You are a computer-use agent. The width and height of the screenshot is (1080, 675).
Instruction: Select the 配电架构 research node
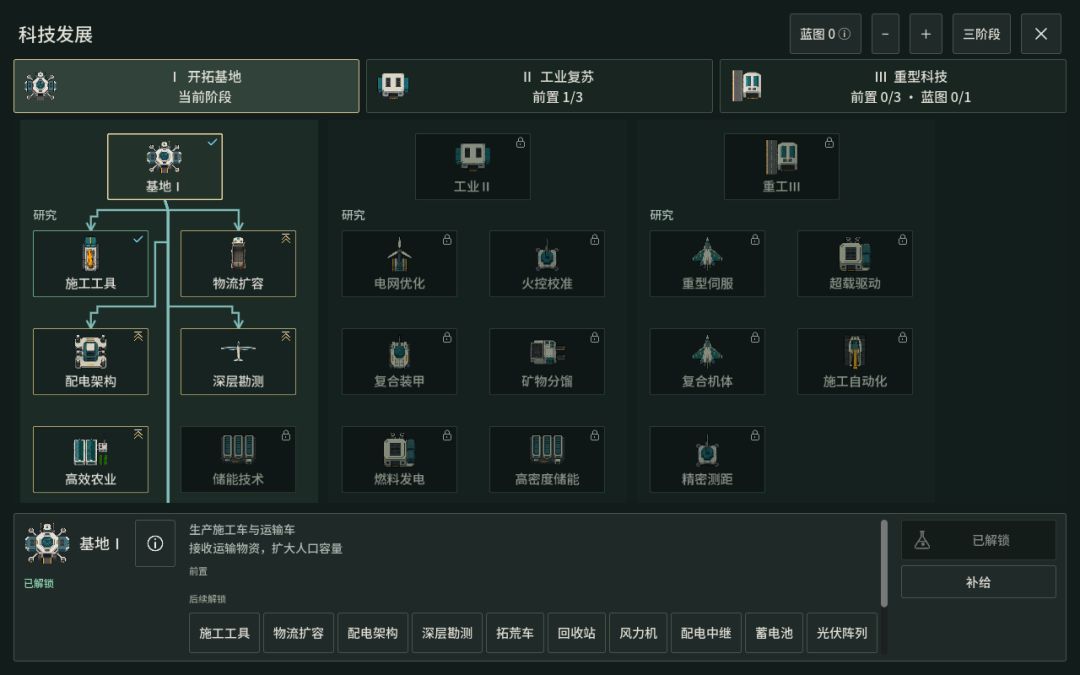coord(91,362)
